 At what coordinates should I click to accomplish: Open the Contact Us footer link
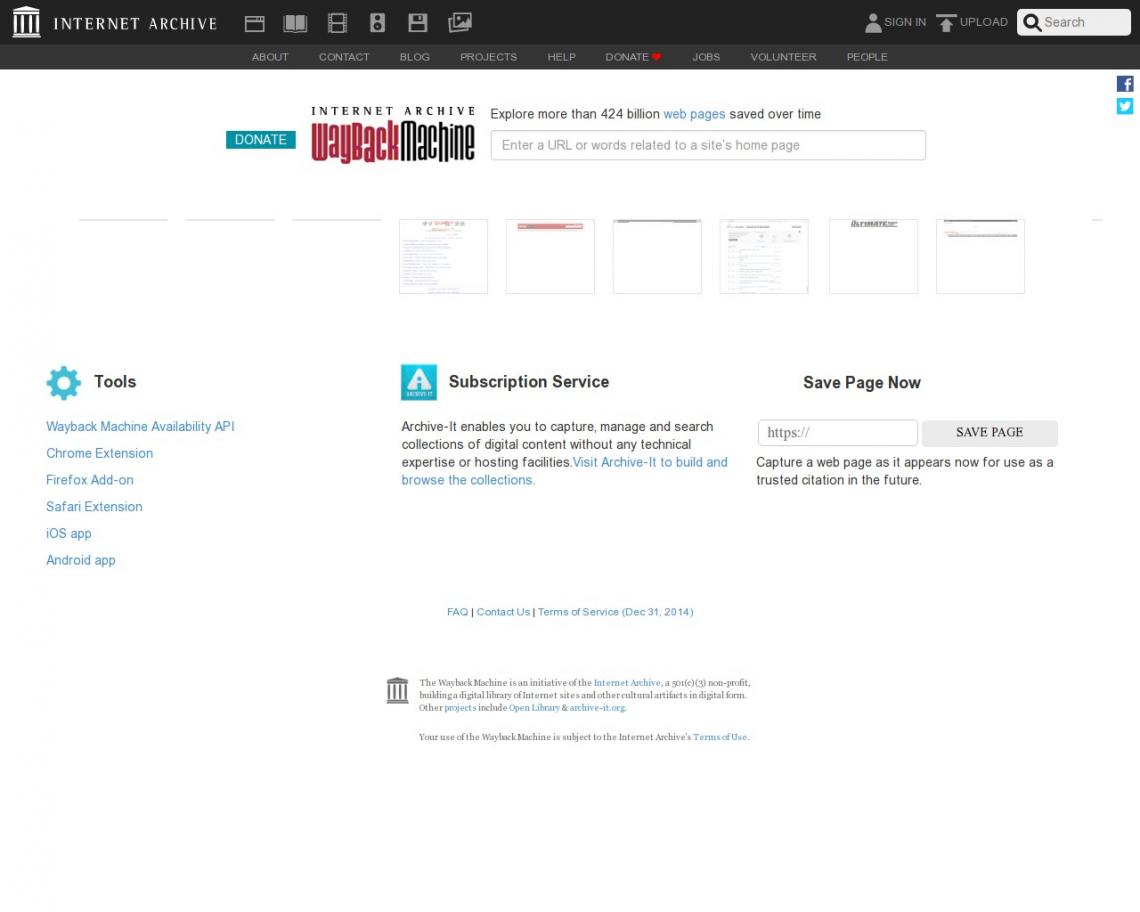pyautogui.click(x=503, y=612)
